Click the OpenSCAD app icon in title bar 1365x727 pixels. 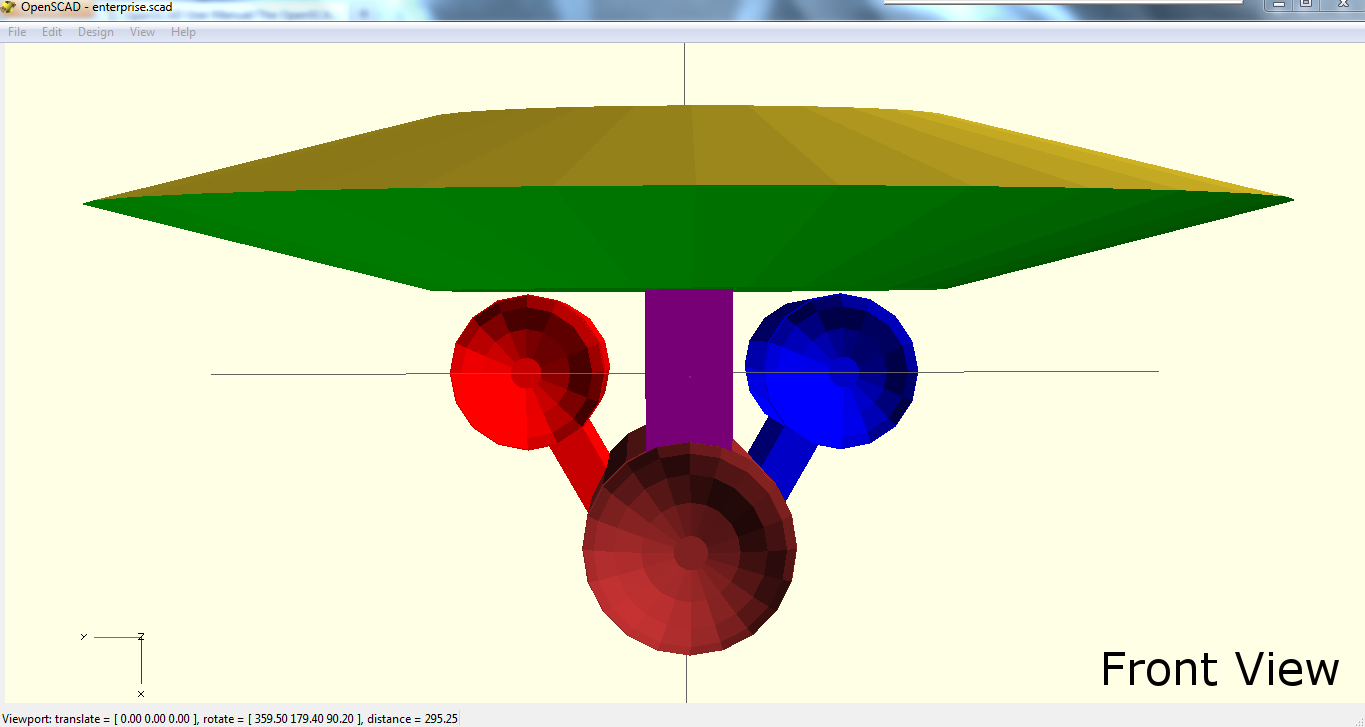point(8,7)
